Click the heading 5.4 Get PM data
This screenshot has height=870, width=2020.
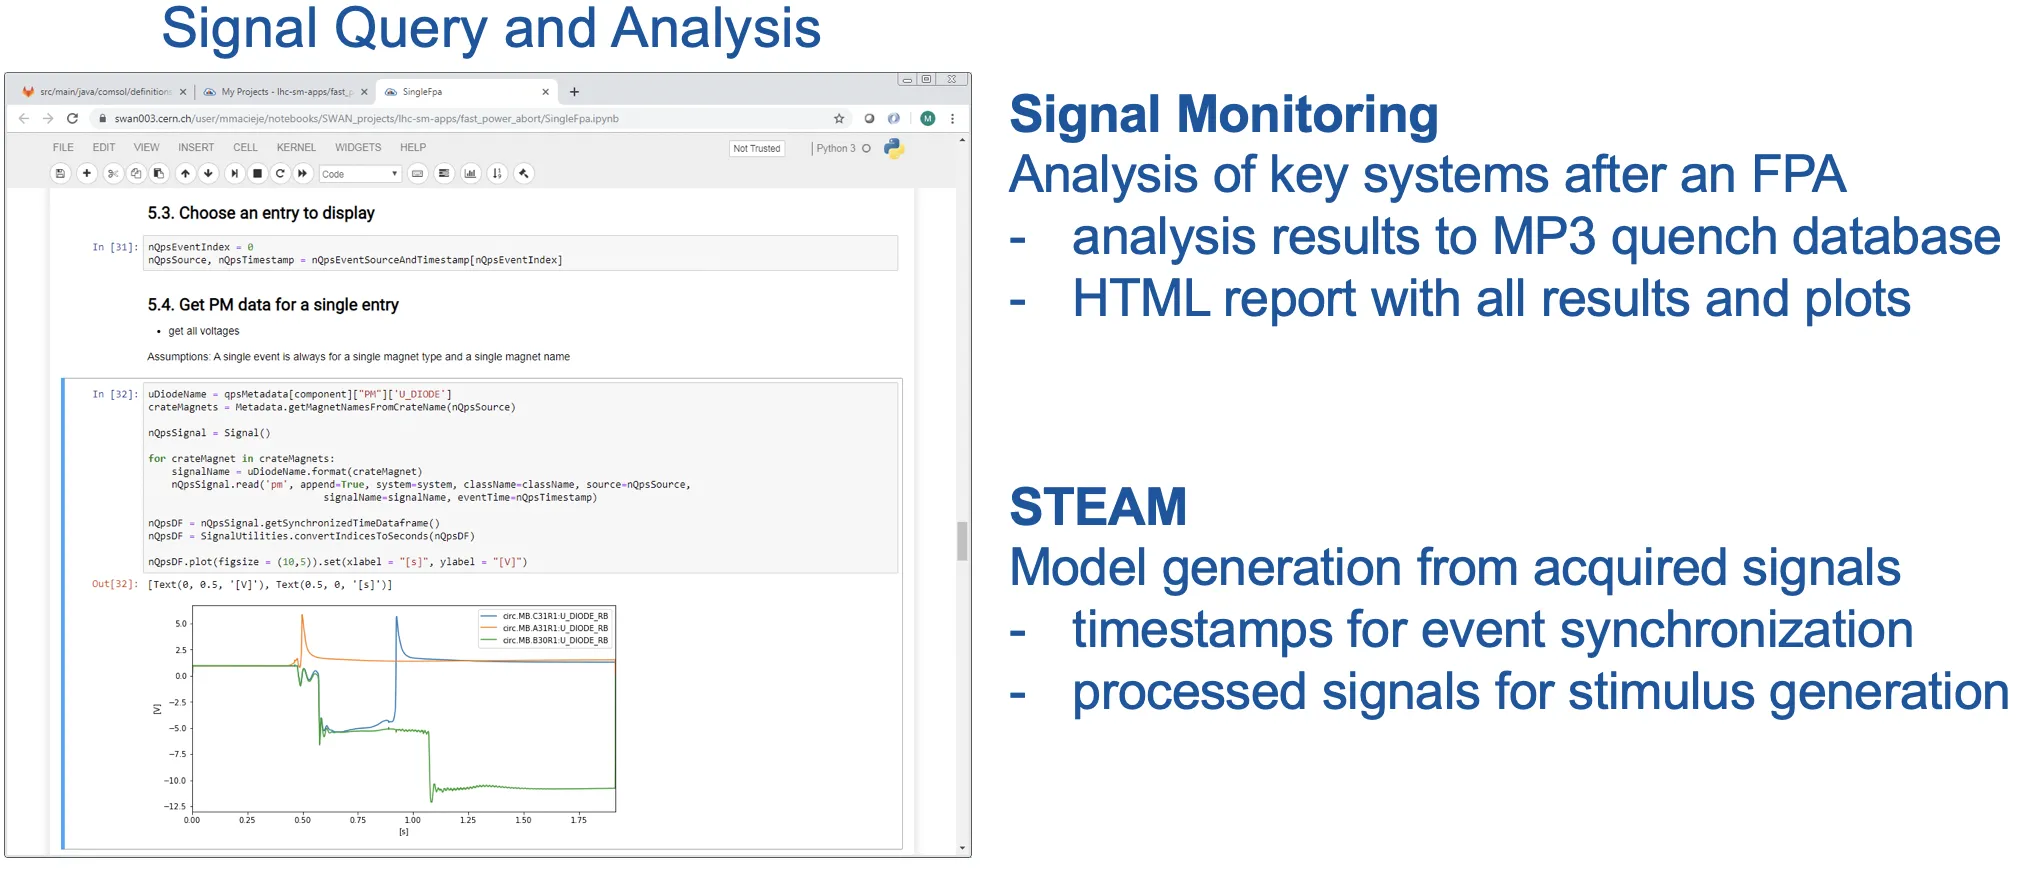click(x=273, y=305)
